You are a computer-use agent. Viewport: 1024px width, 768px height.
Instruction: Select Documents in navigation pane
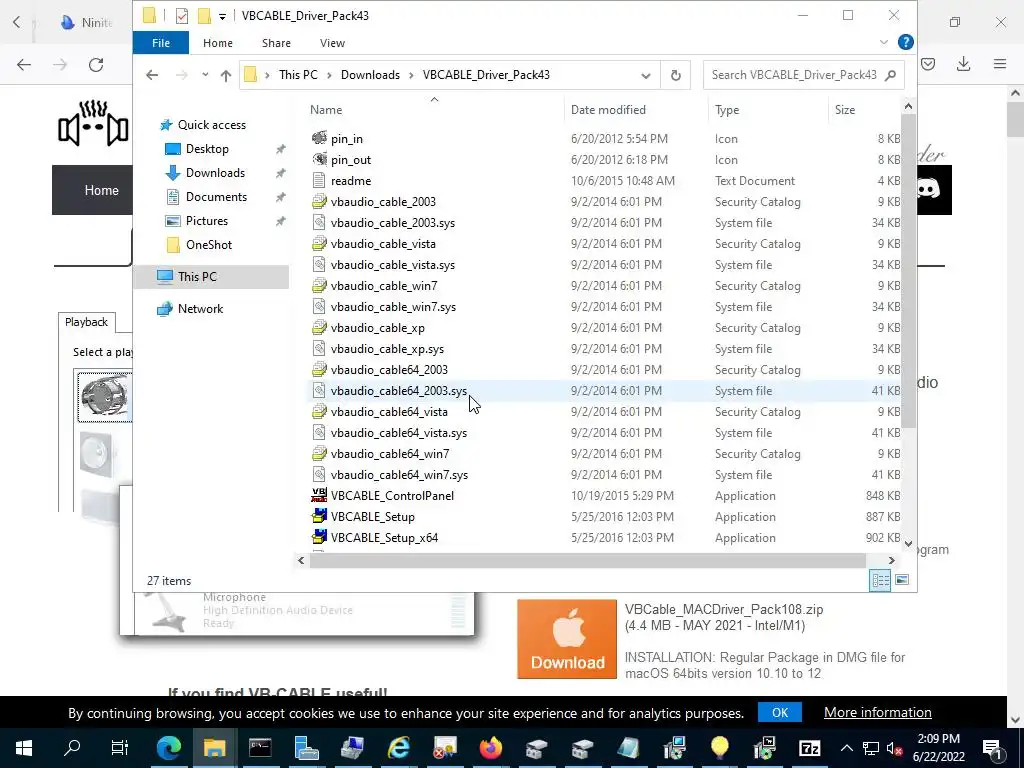[x=216, y=197]
